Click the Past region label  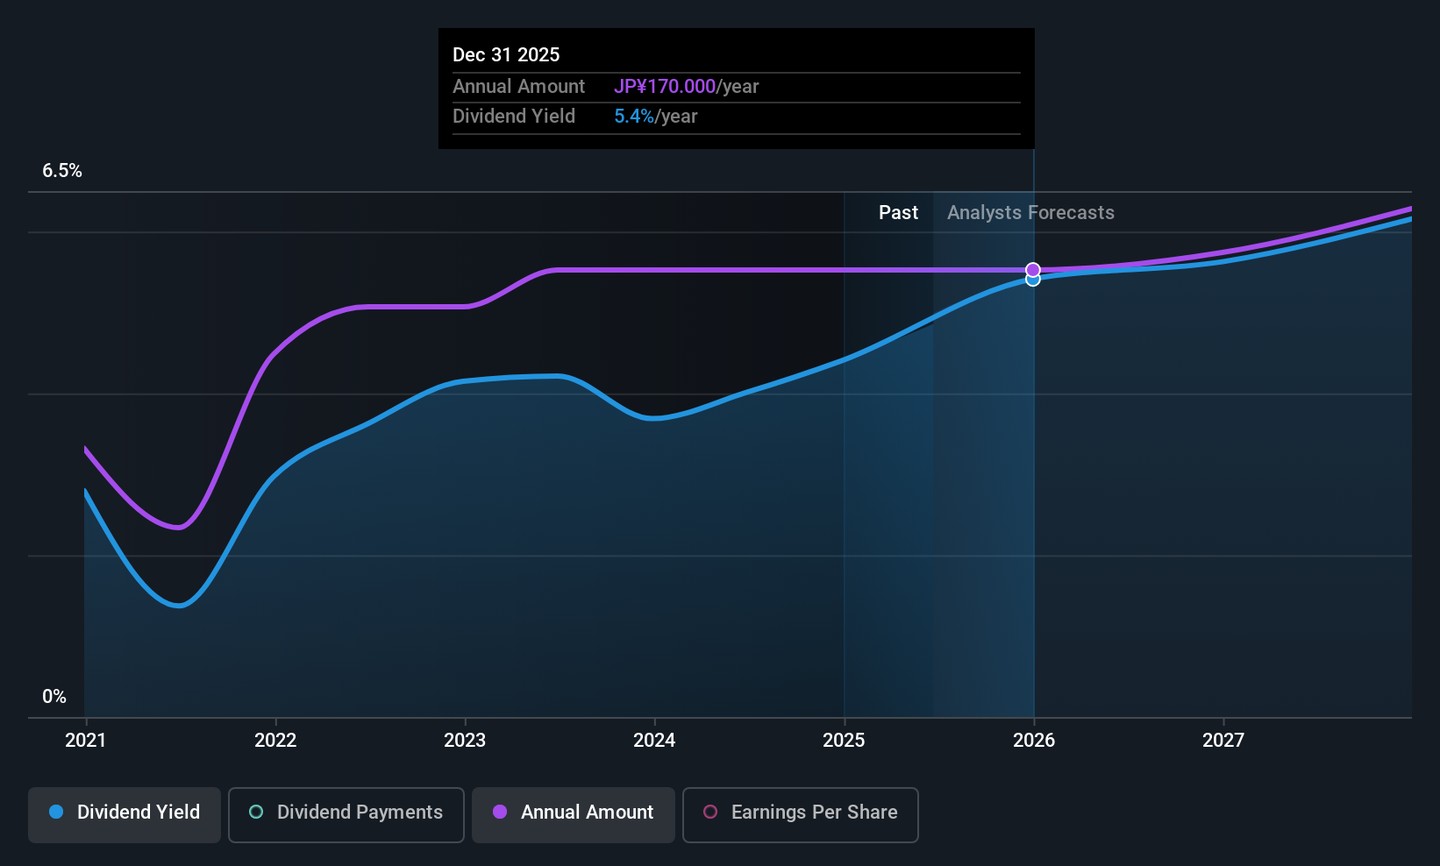[898, 213]
